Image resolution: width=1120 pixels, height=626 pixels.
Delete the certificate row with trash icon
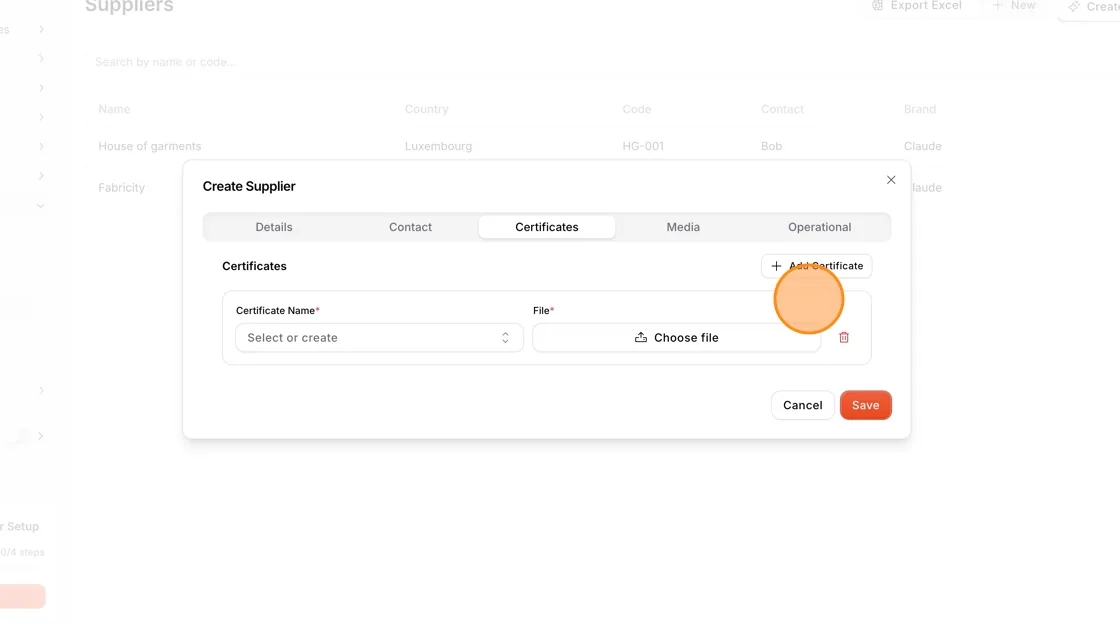[x=844, y=337]
